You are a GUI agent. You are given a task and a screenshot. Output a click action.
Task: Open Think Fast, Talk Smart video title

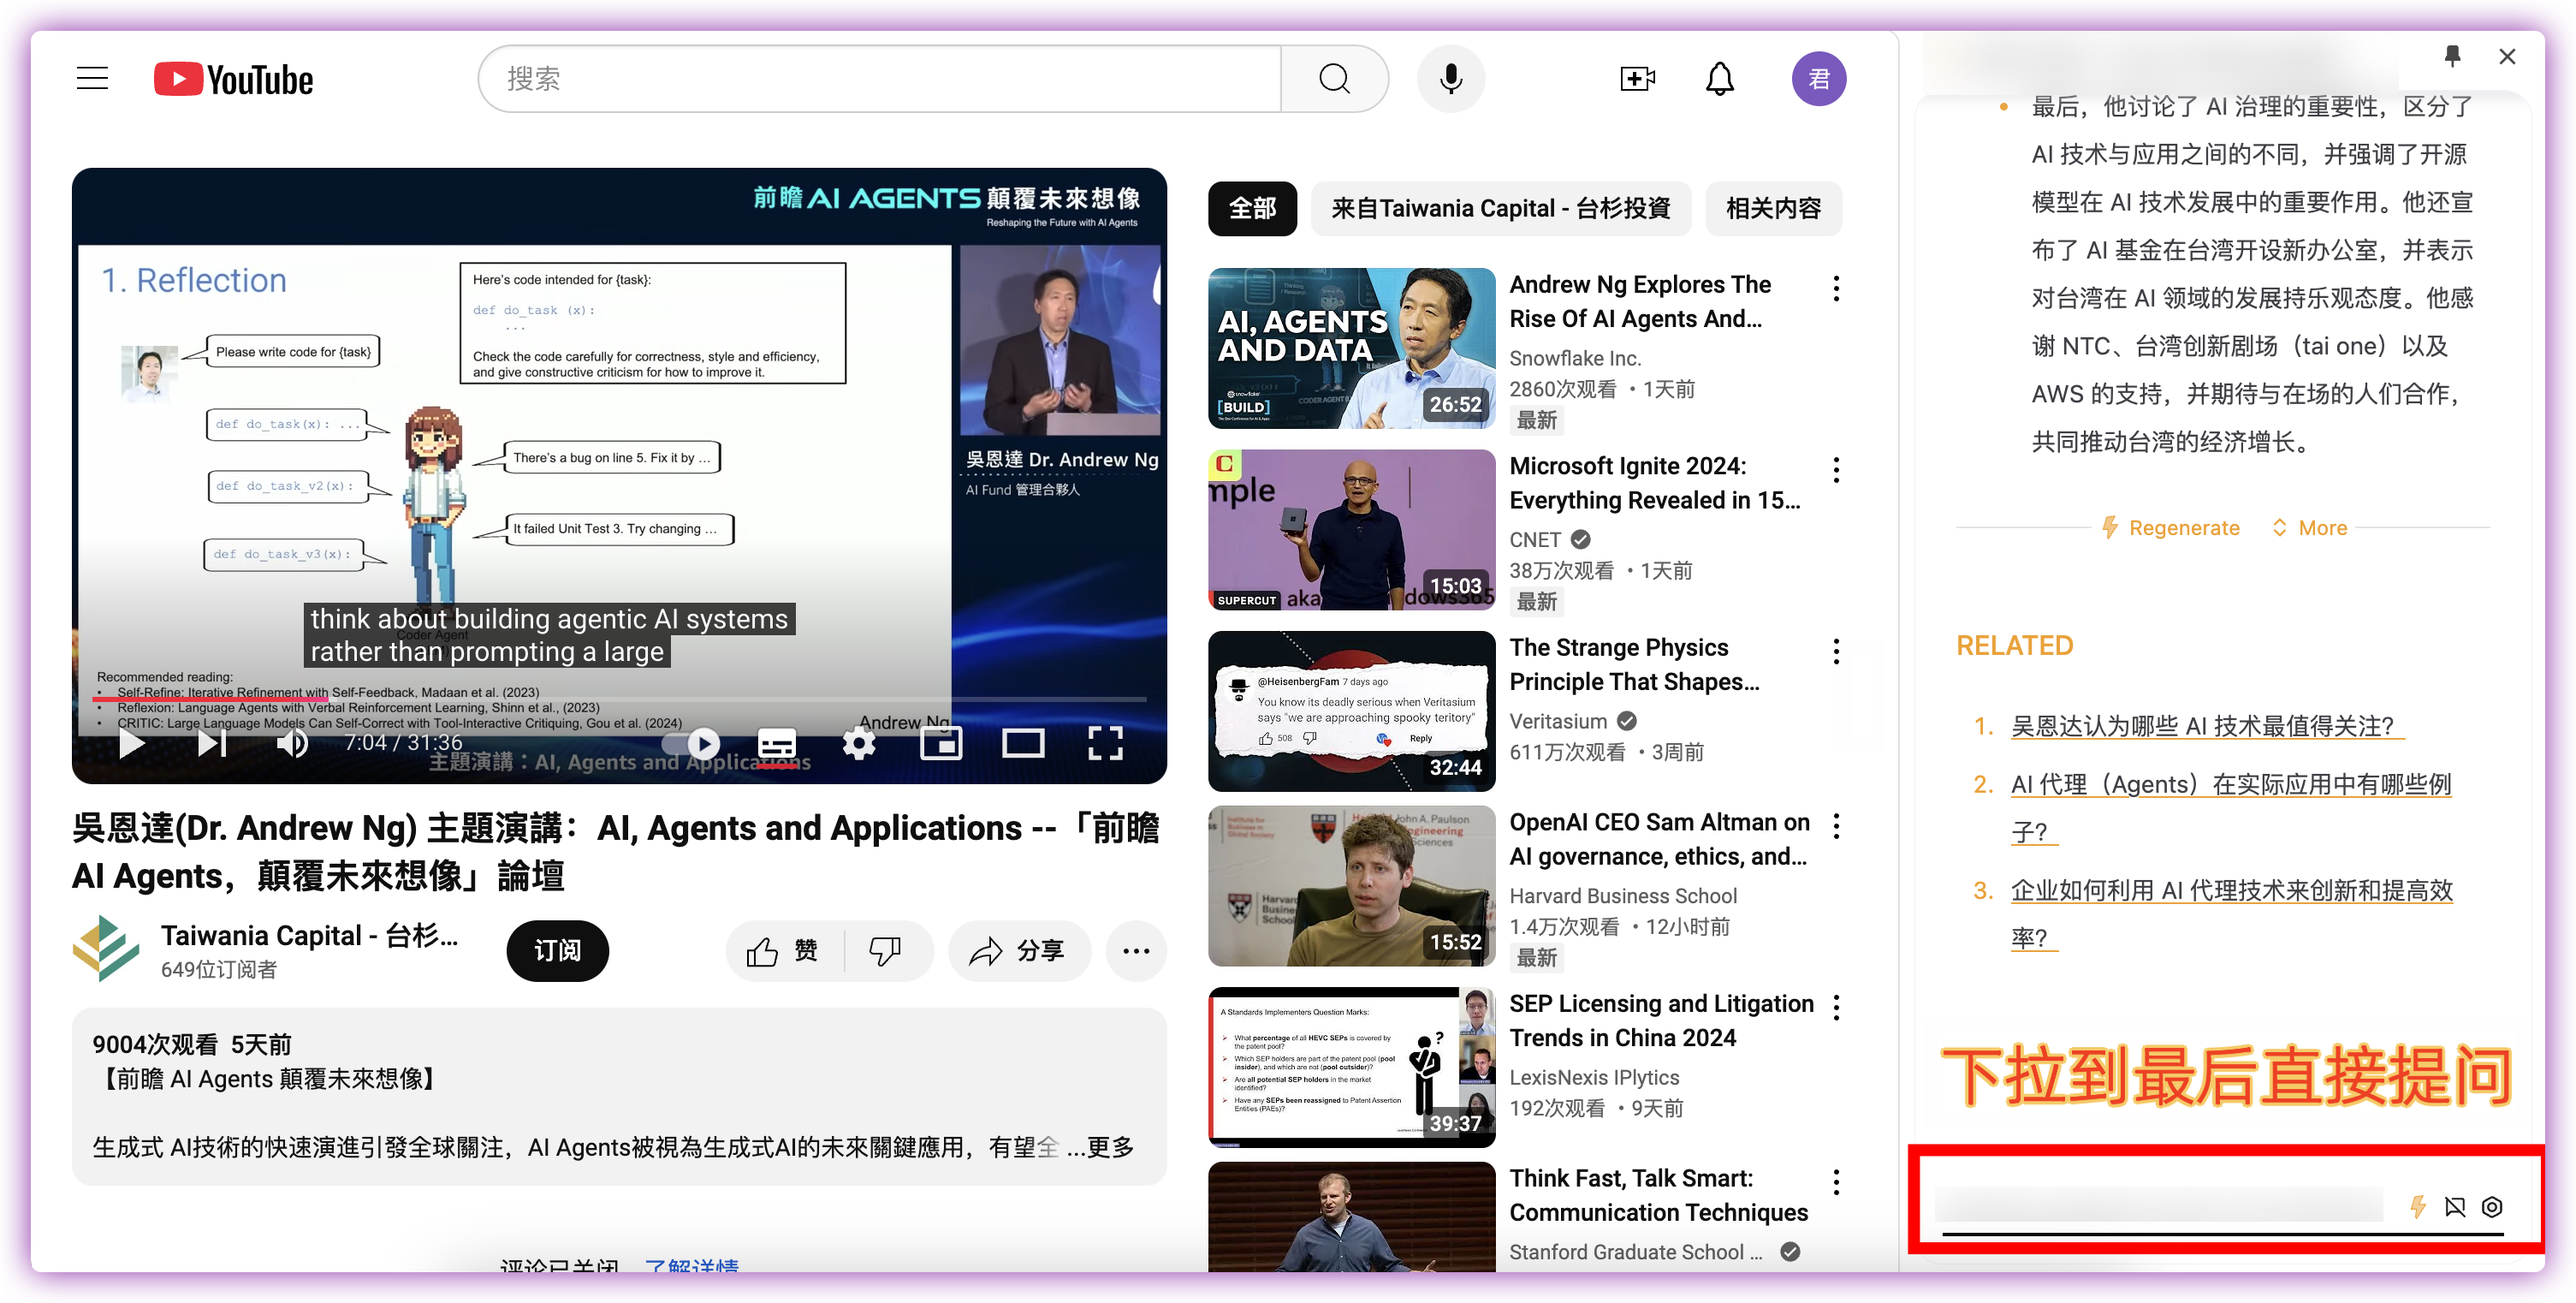1658,1195
